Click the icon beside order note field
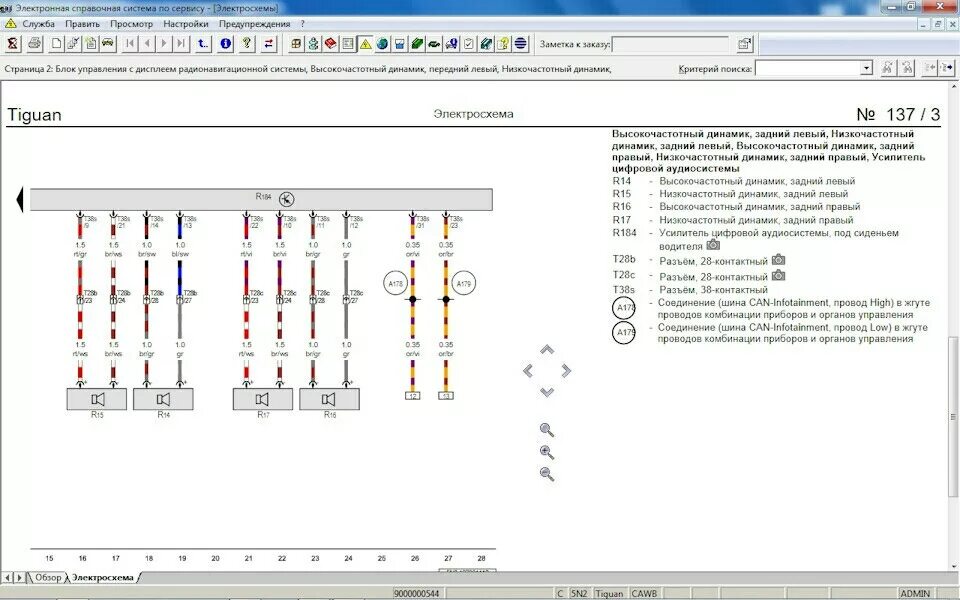This screenshot has height=600, width=960. tap(744, 43)
